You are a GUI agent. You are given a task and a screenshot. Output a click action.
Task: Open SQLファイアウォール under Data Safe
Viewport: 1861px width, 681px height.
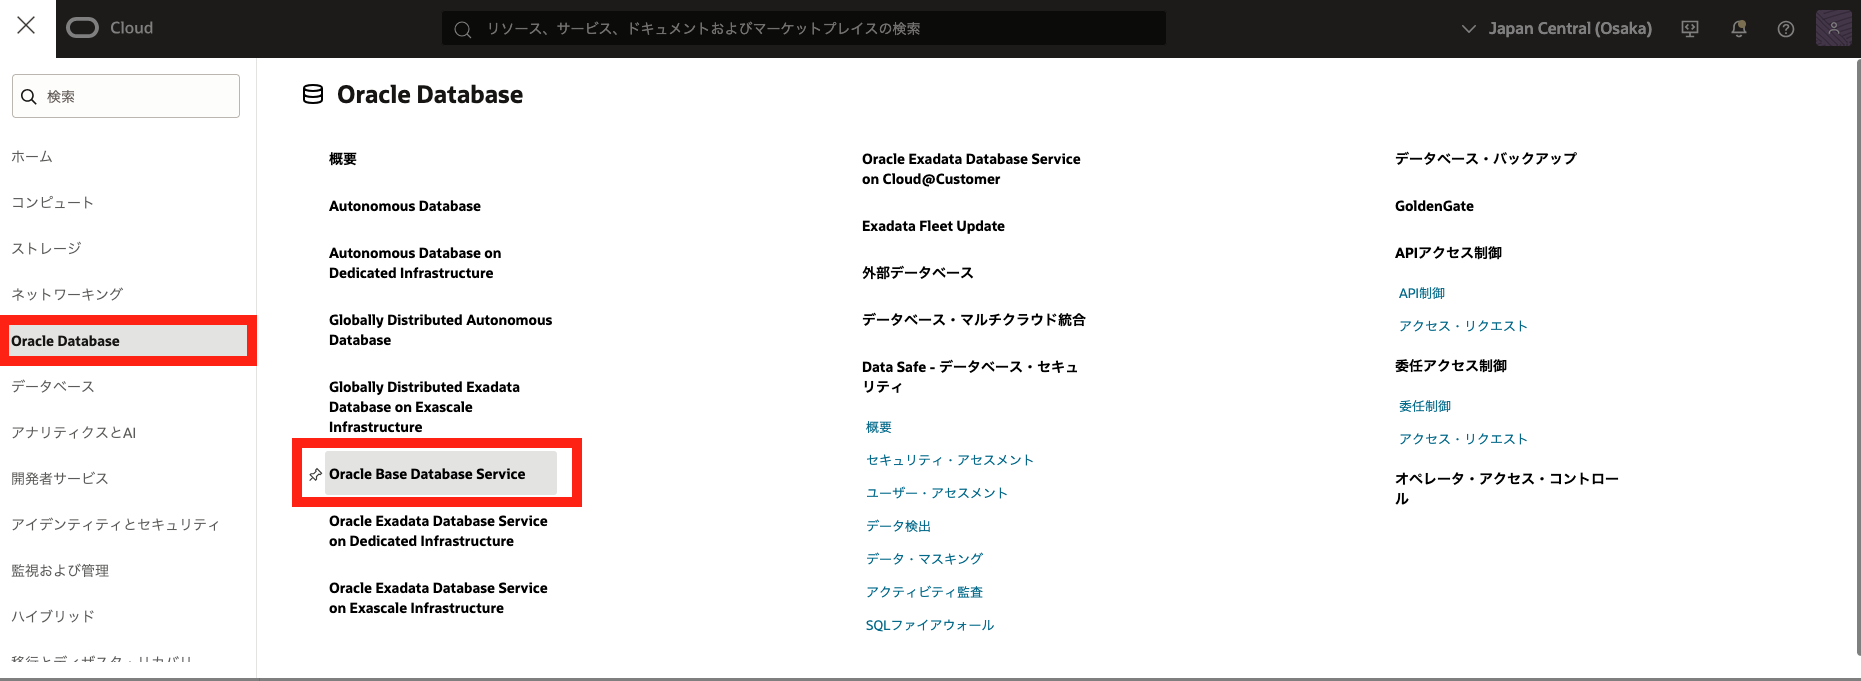coord(929,626)
